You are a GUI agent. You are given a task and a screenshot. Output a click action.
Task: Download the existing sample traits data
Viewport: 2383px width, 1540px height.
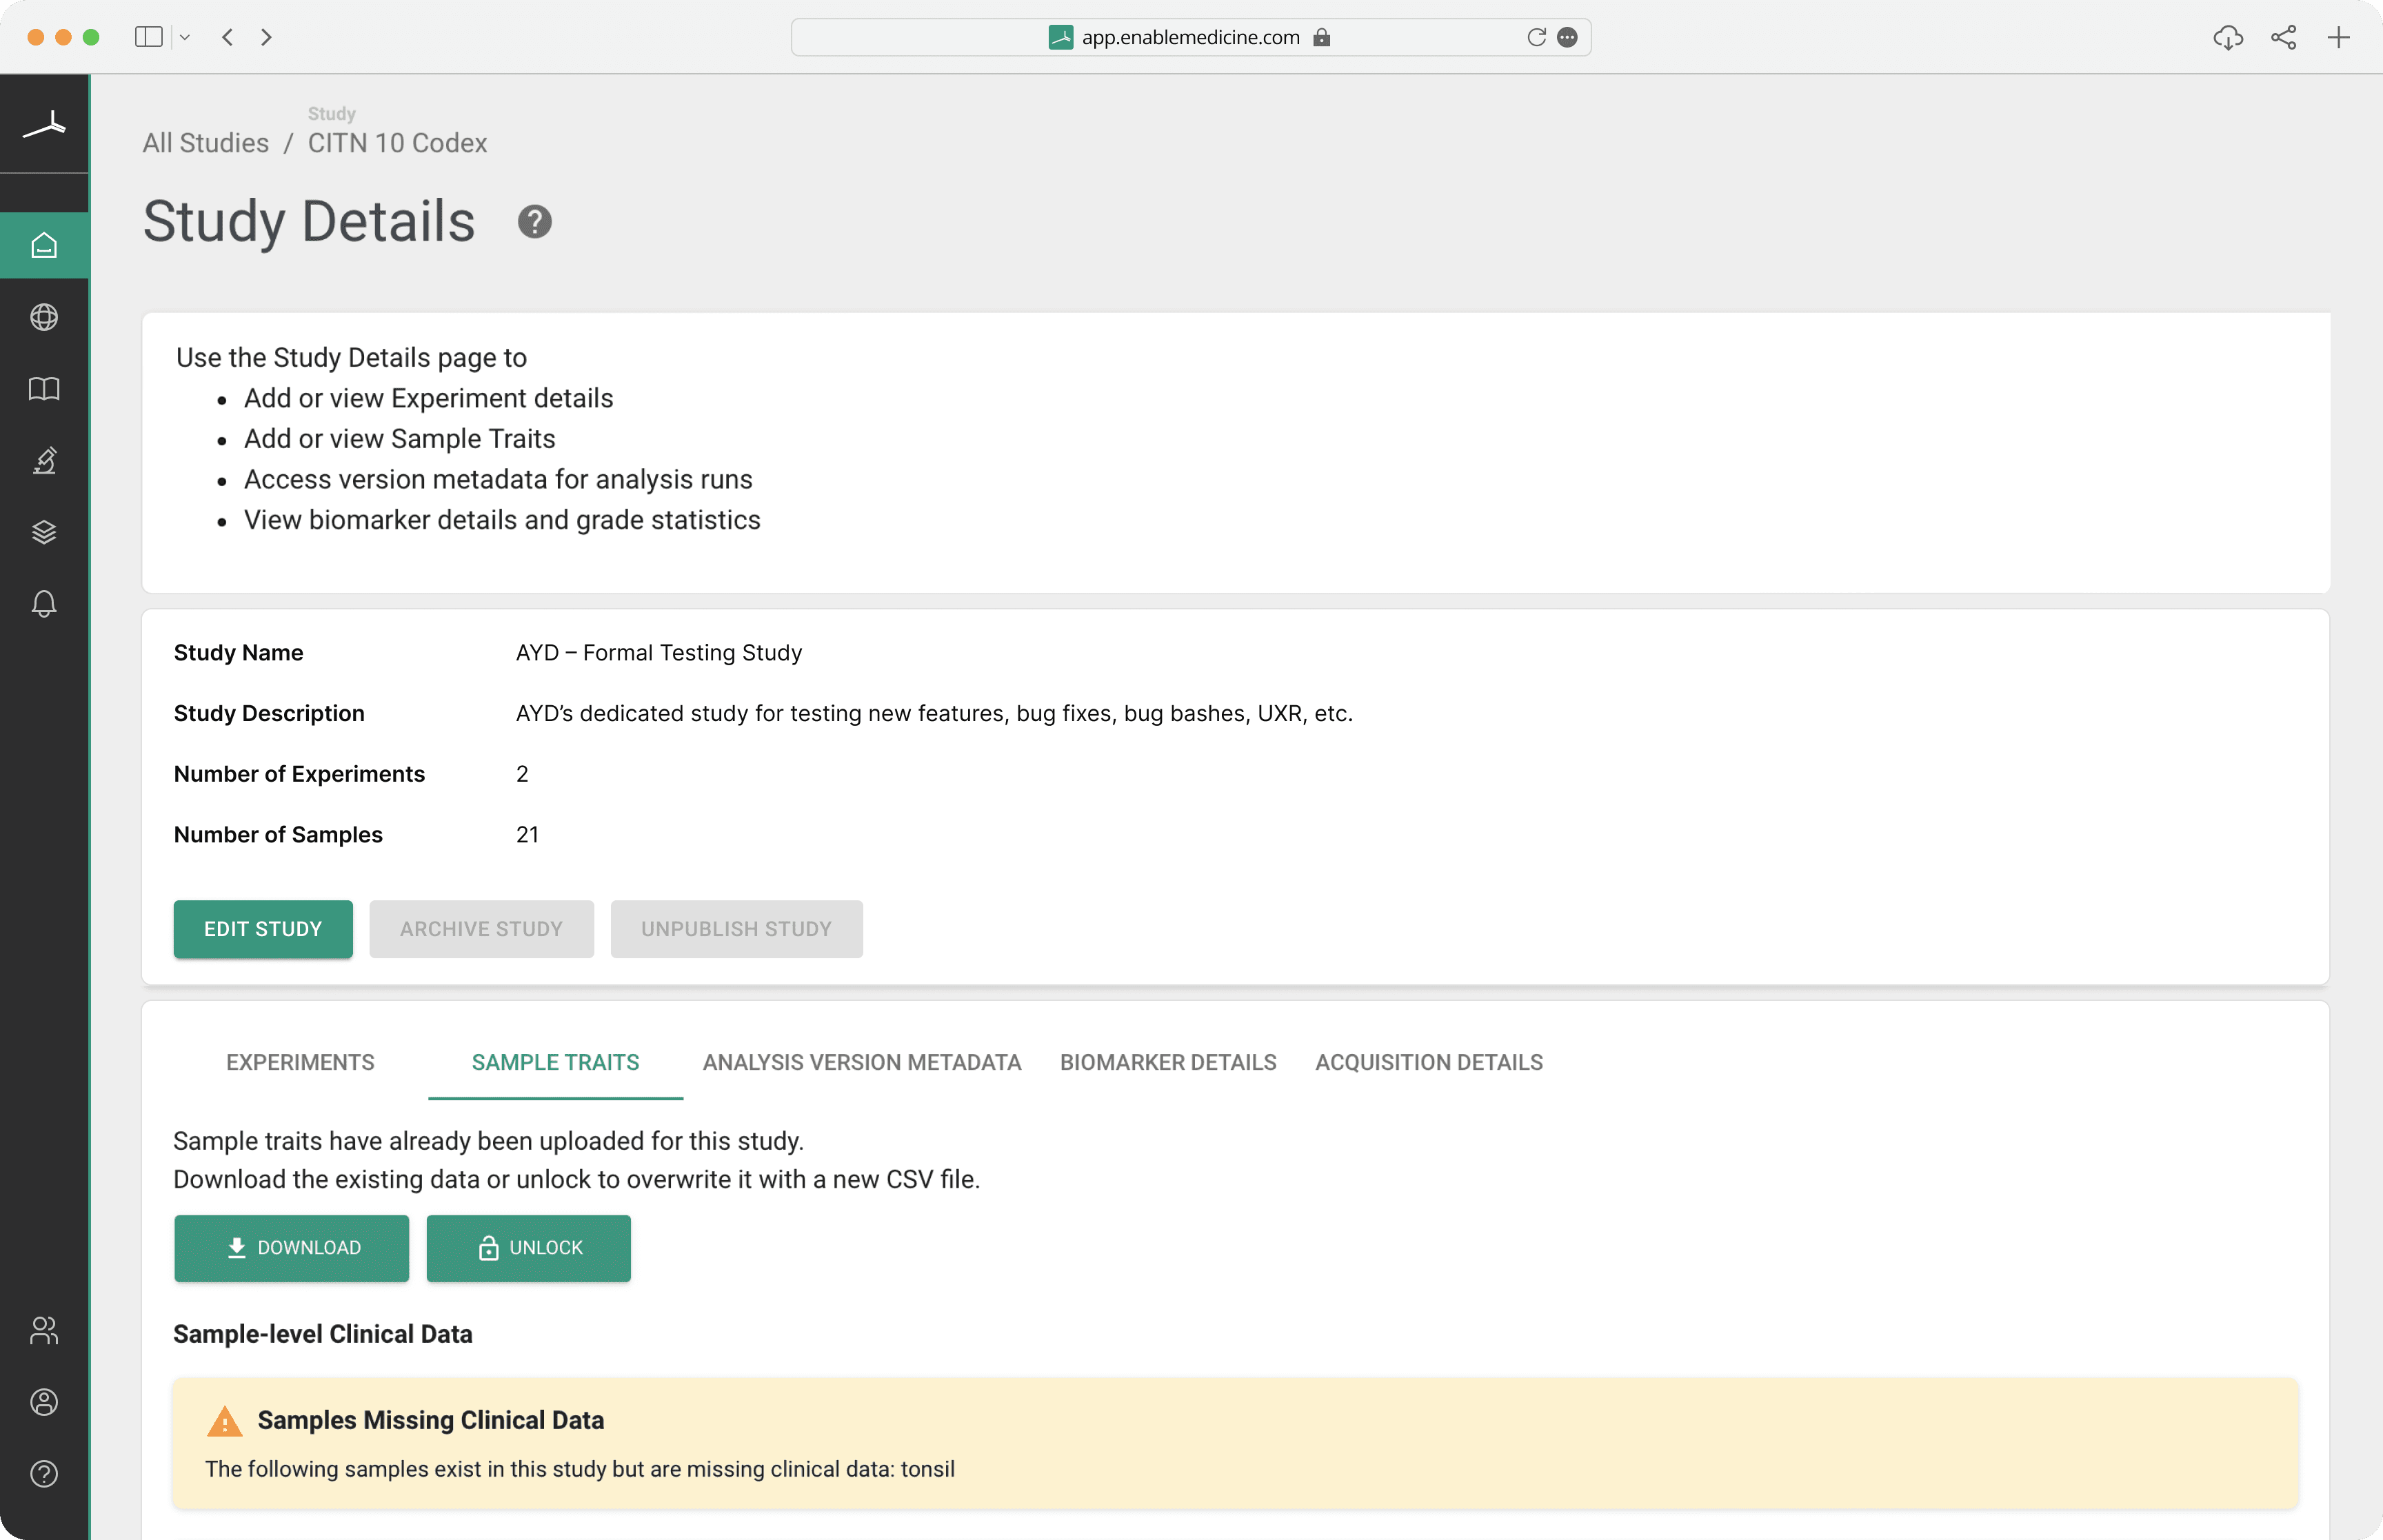point(292,1248)
